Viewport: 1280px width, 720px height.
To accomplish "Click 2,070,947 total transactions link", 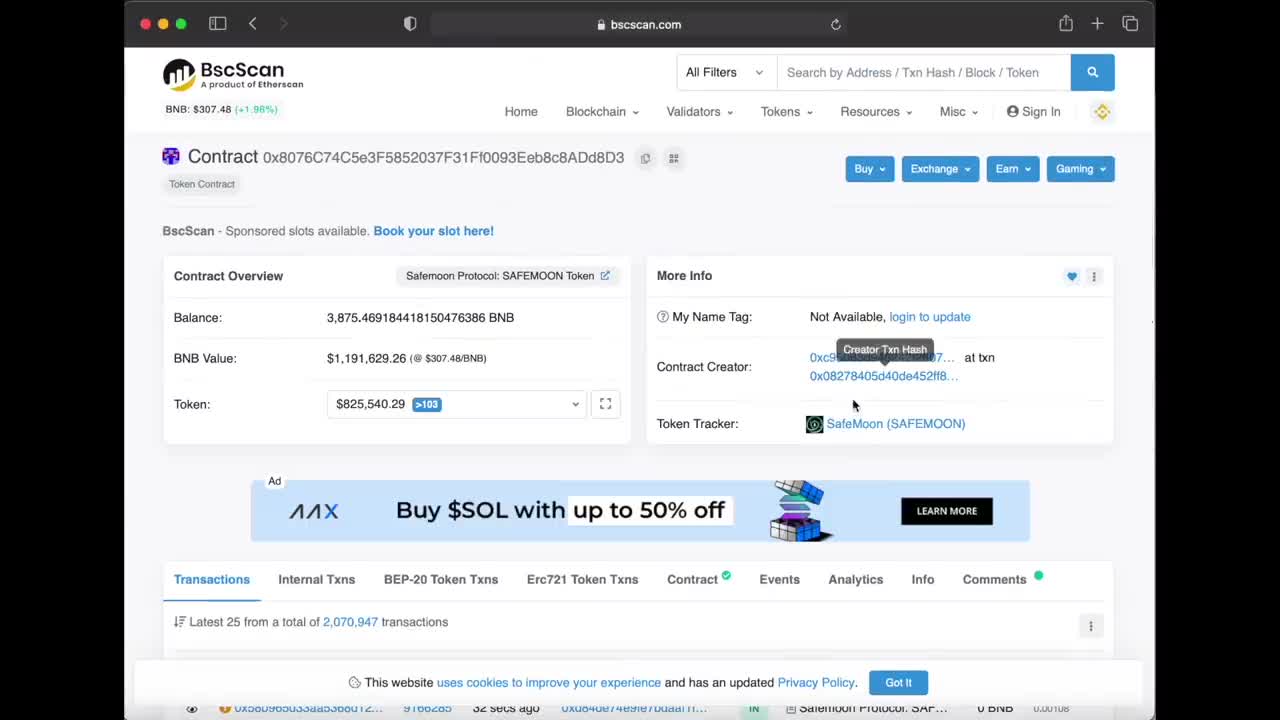I will tap(350, 622).
